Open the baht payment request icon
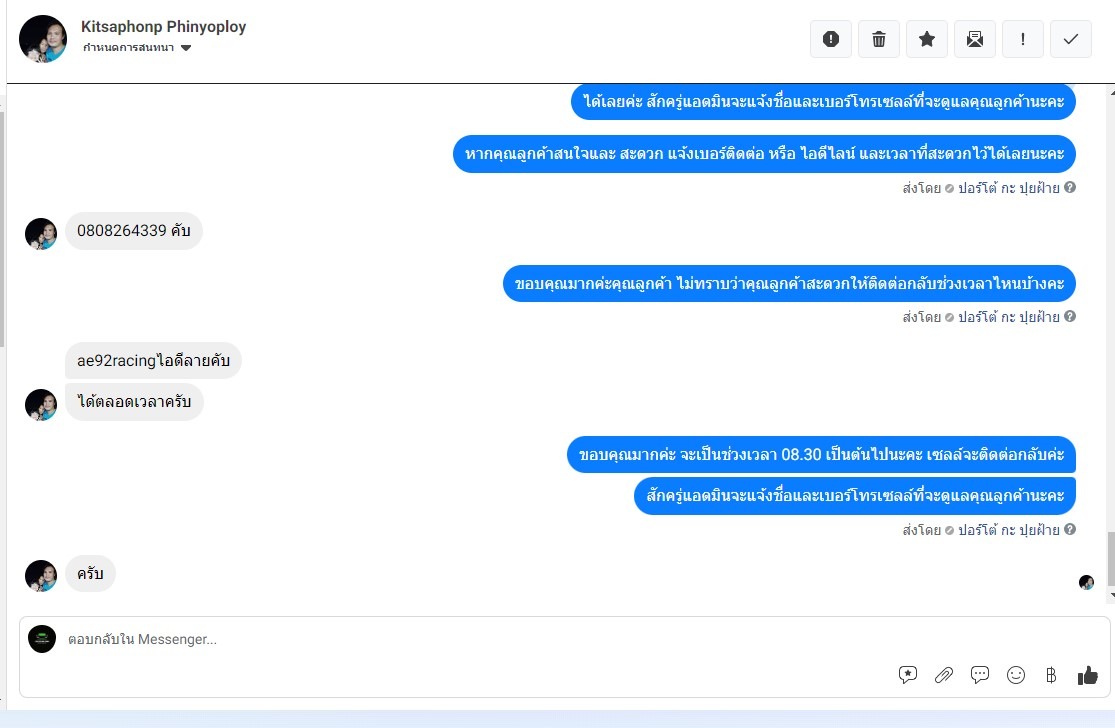 pos(1051,675)
